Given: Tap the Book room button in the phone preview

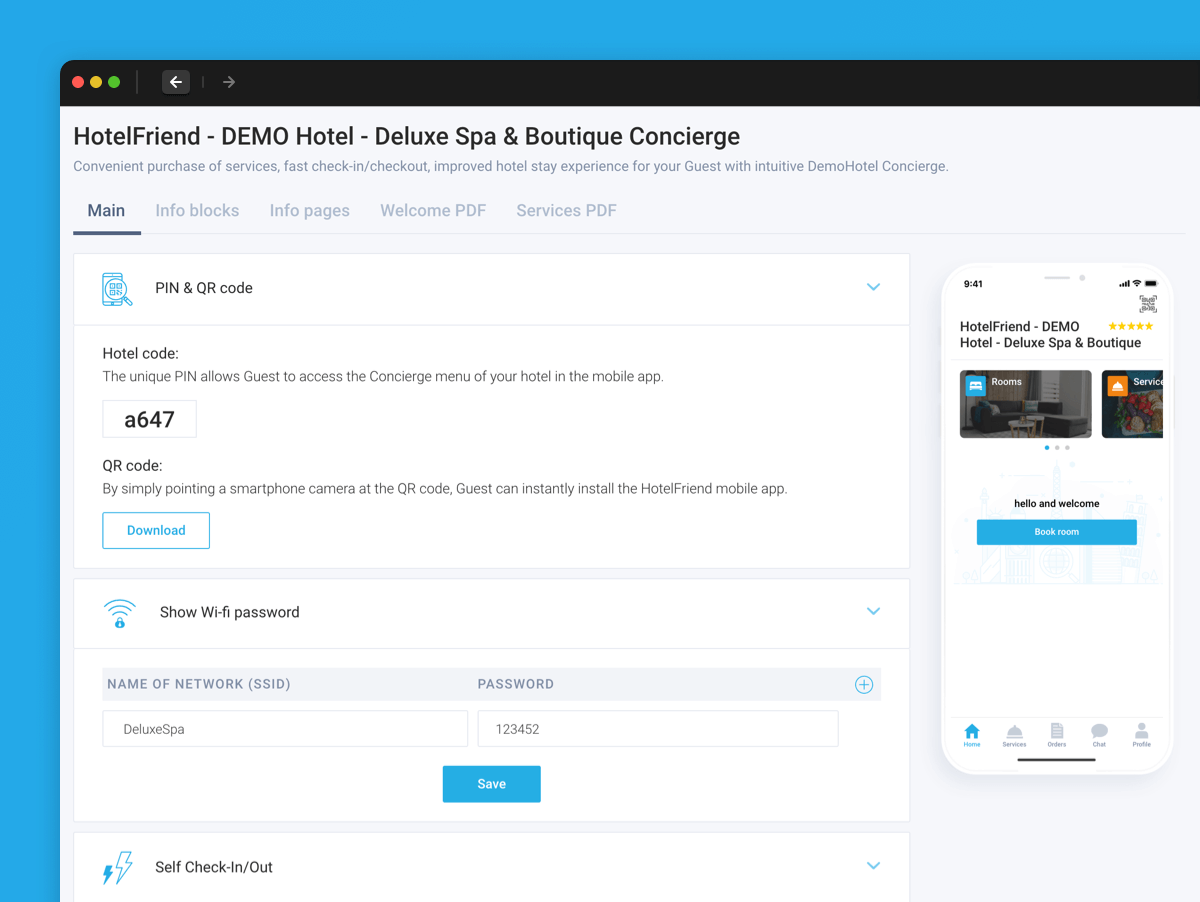Looking at the screenshot, I should click(x=1057, y=532).
